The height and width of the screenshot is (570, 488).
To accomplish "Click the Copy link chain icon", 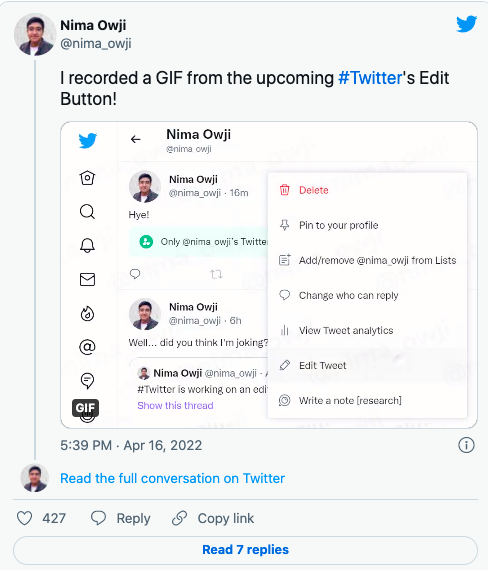I will click(180, 518).
